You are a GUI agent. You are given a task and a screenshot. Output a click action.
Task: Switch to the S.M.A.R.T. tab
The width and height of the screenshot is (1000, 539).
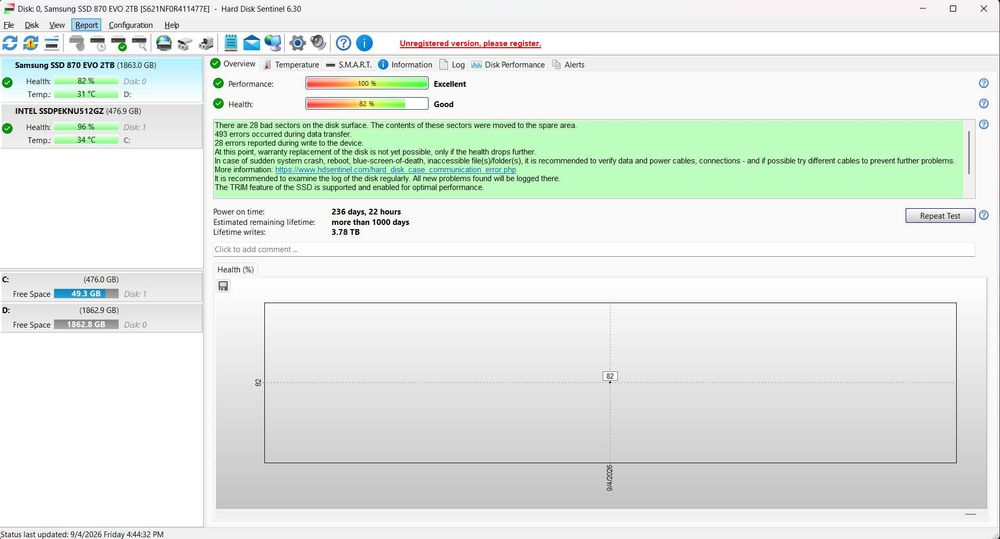[348, 64]
